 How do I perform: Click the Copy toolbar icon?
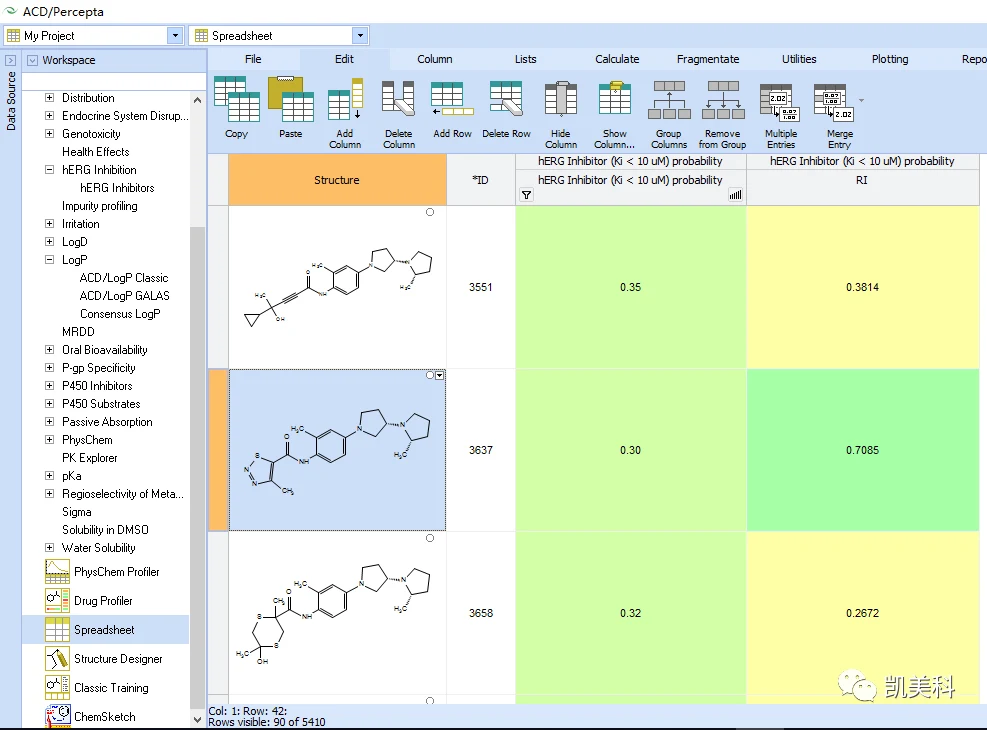coord(237,99)
